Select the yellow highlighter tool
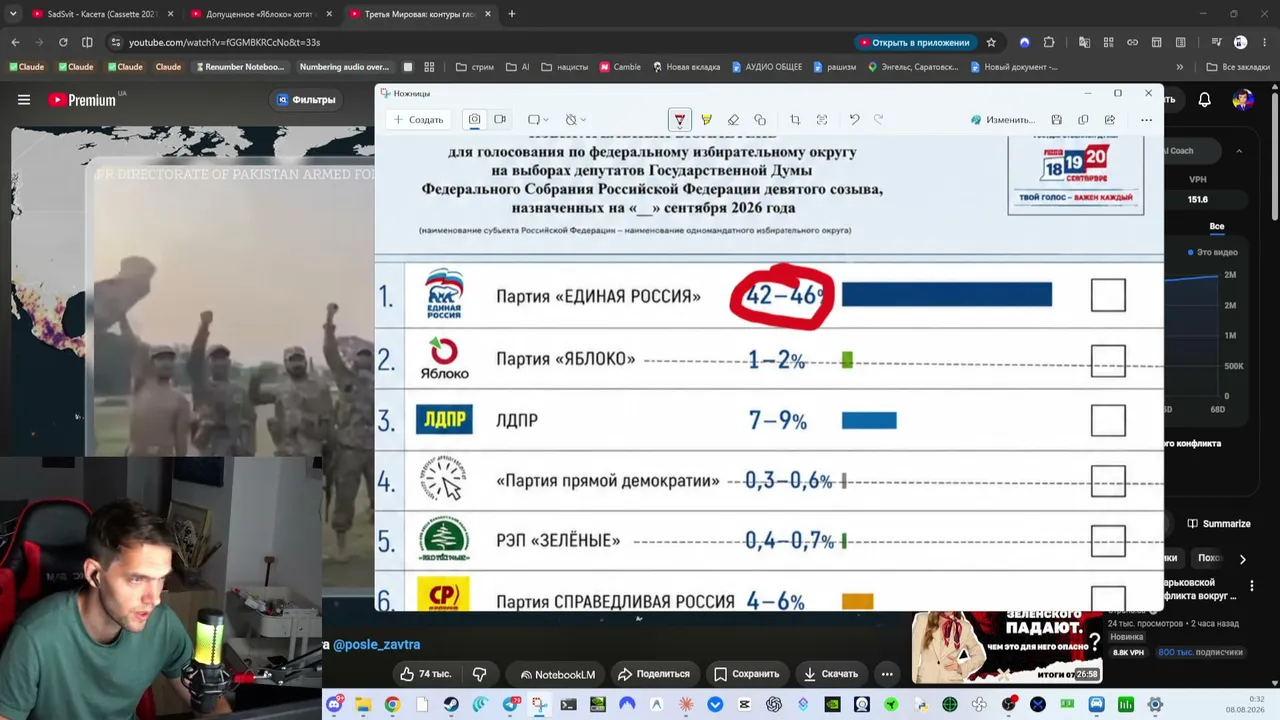This screenshot has height=720, width=1280. coord(706,120)
